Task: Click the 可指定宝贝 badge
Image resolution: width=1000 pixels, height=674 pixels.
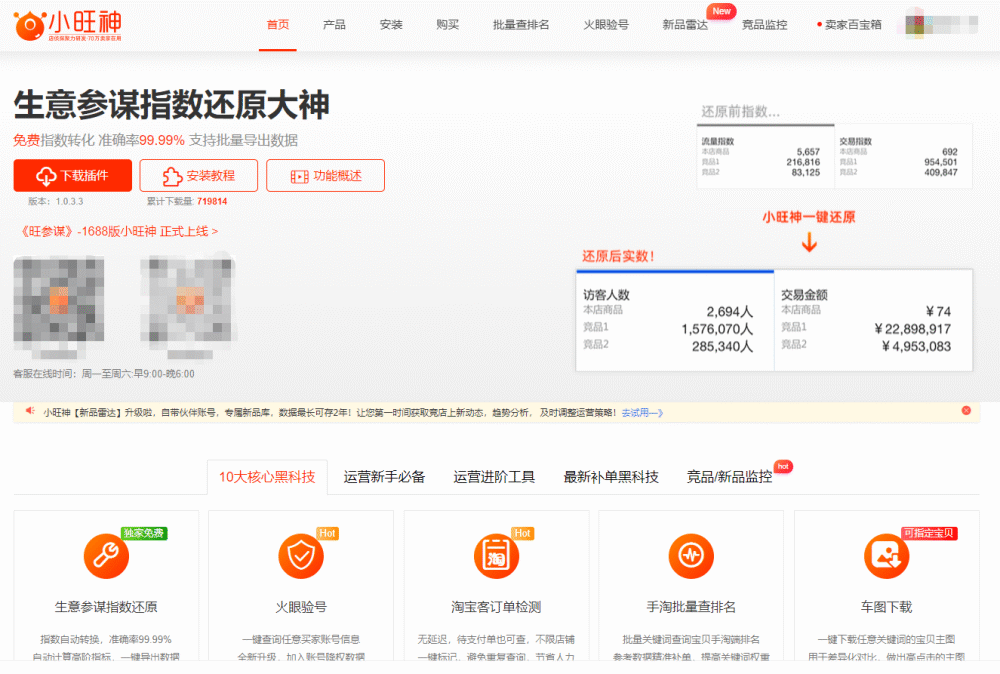Action: [929, 533]
